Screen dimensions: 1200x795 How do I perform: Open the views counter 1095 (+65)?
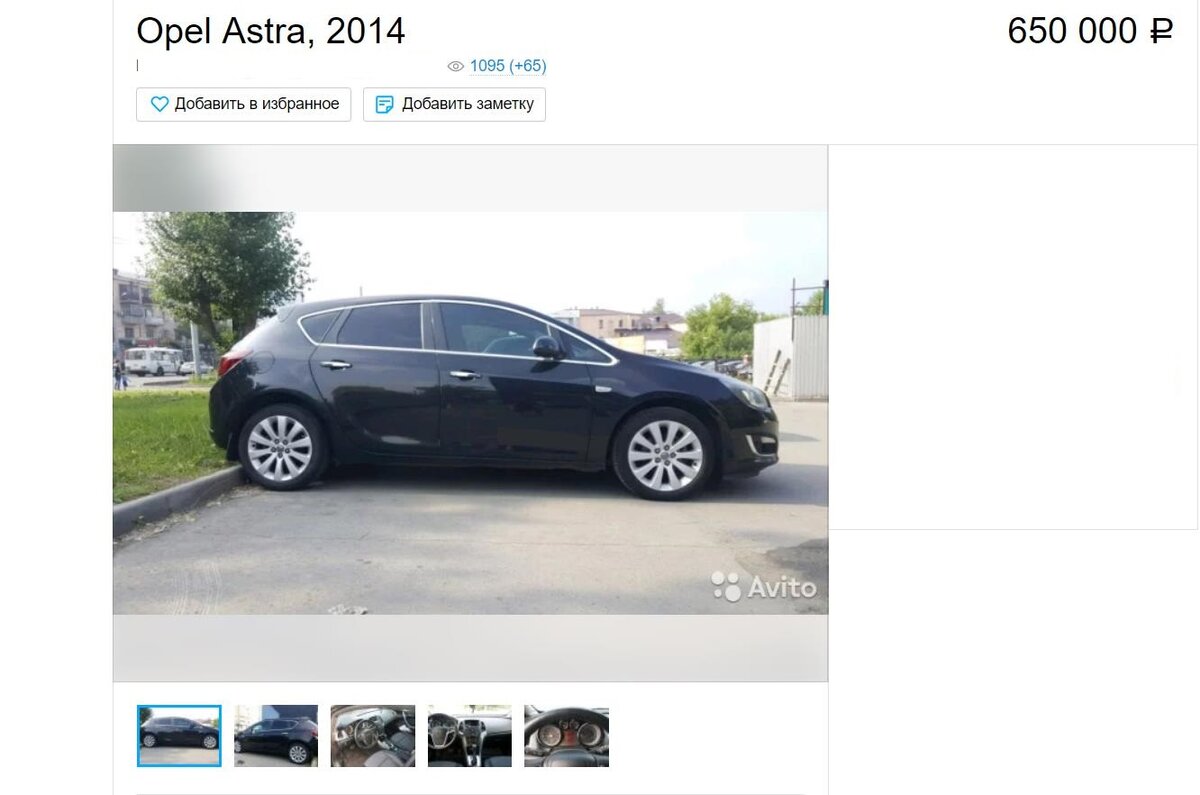508,66
